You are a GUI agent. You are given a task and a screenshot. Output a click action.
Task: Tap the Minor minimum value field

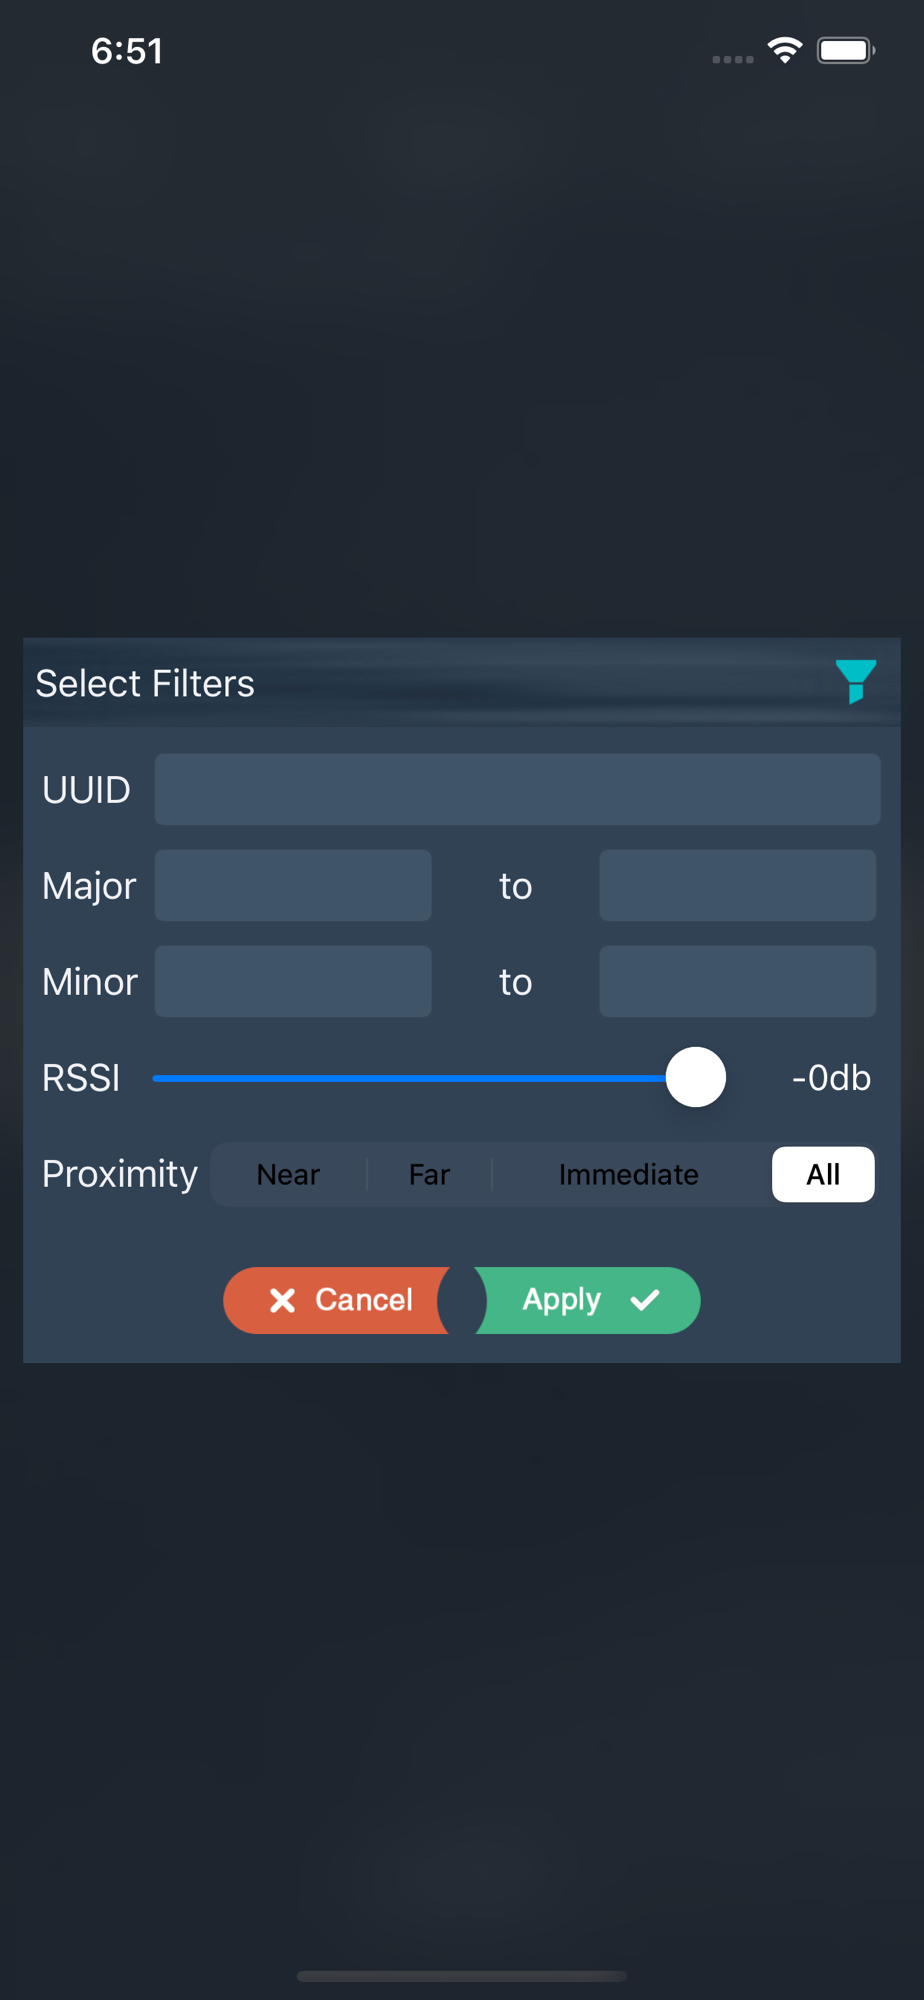click(x=293, y=981)
